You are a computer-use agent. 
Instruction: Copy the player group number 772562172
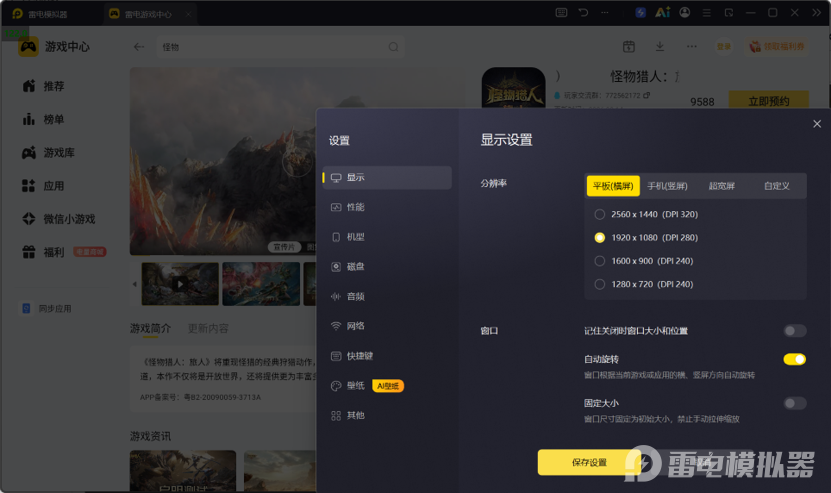647,95
